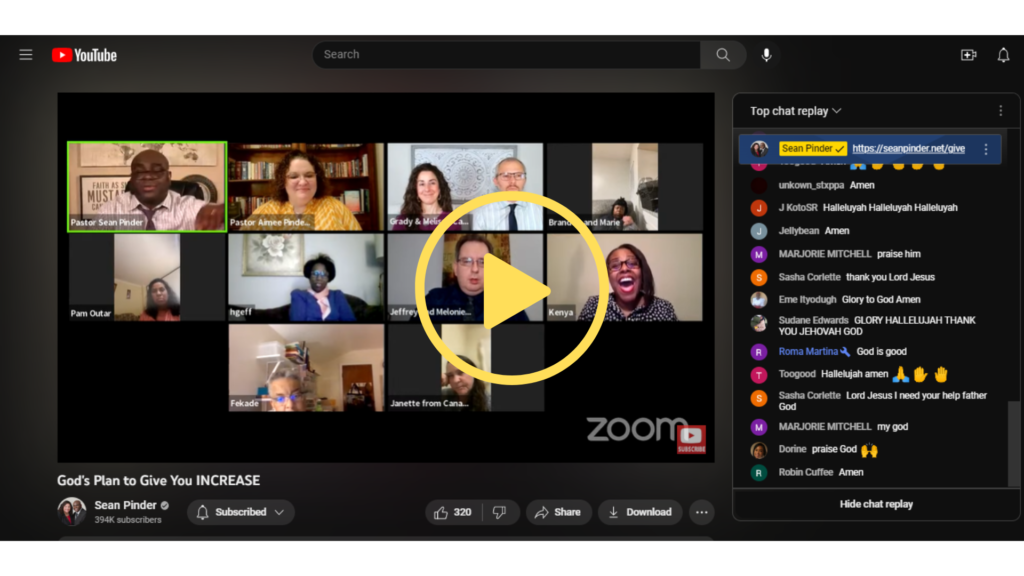
Task: Open the YouTube hamburger guide menu
Action: [25, 55]
